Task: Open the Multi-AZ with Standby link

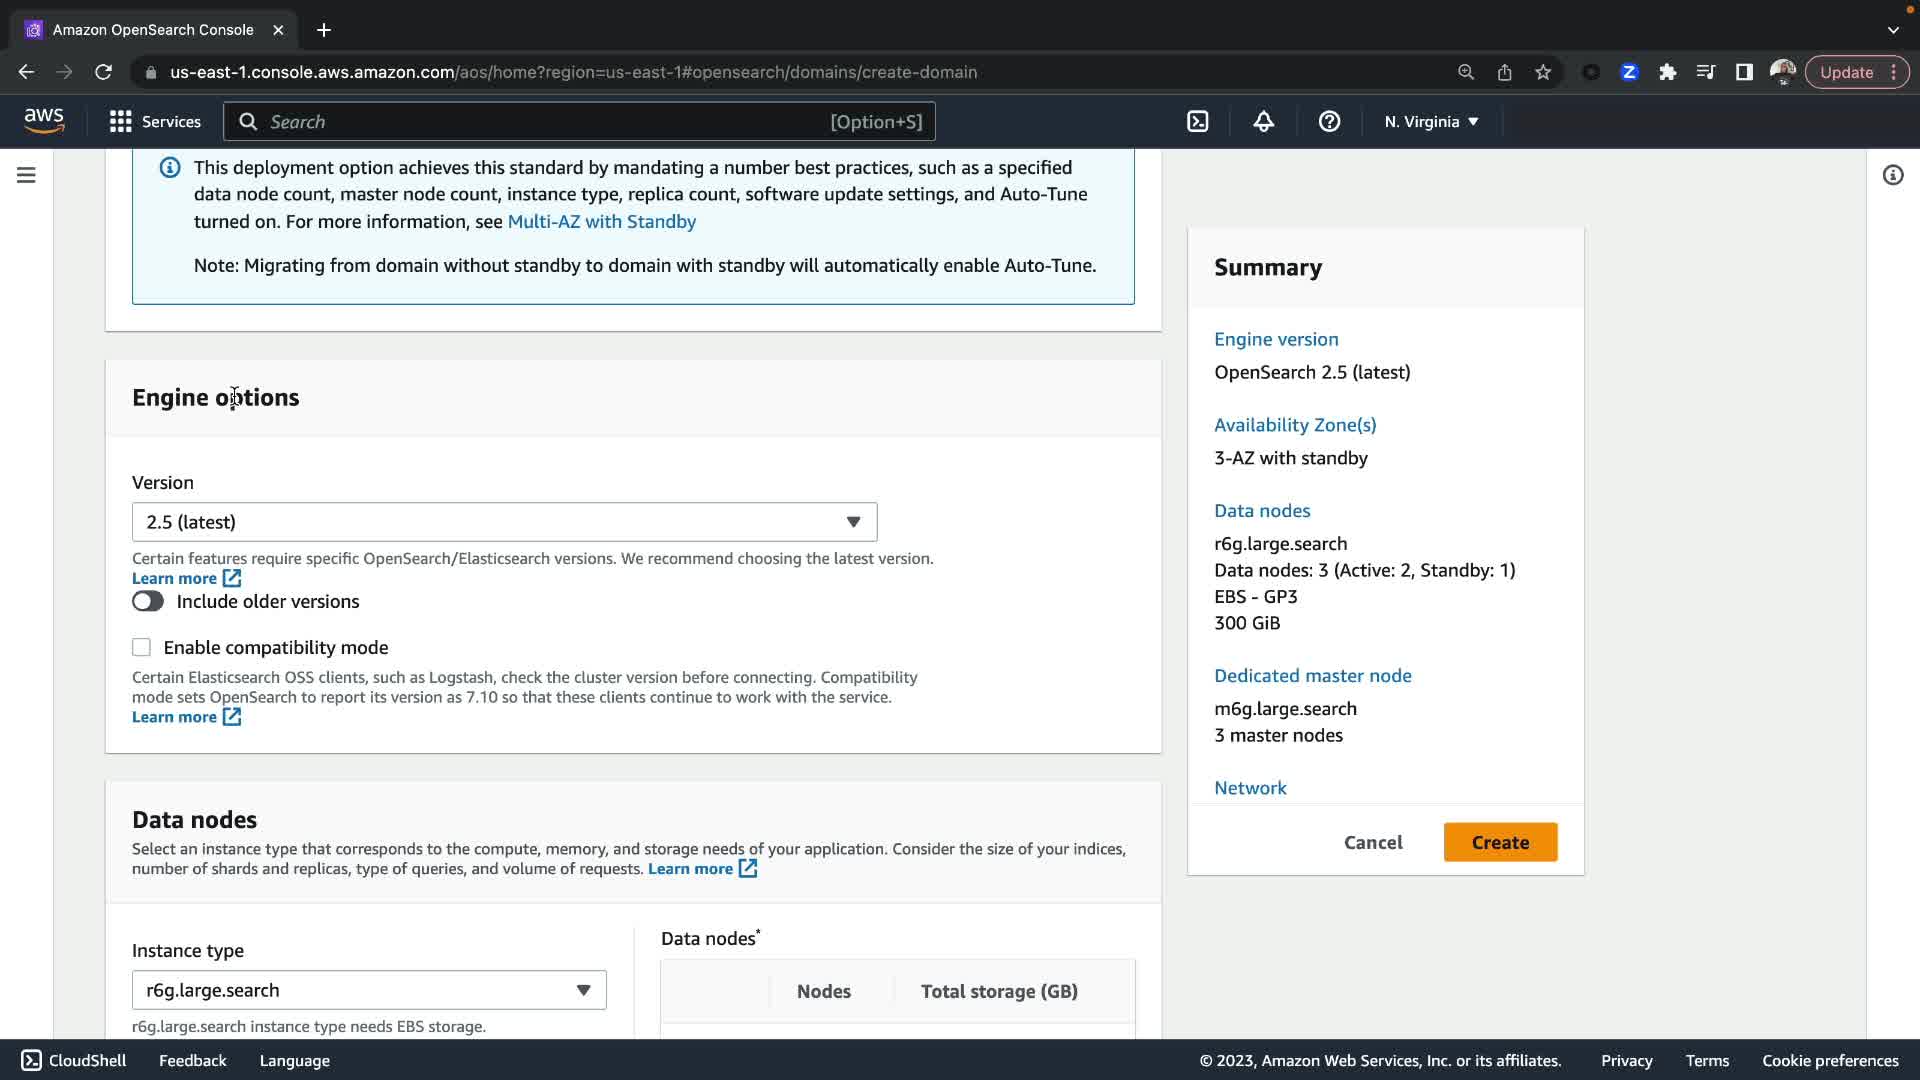Action: [x=602, y=222]
